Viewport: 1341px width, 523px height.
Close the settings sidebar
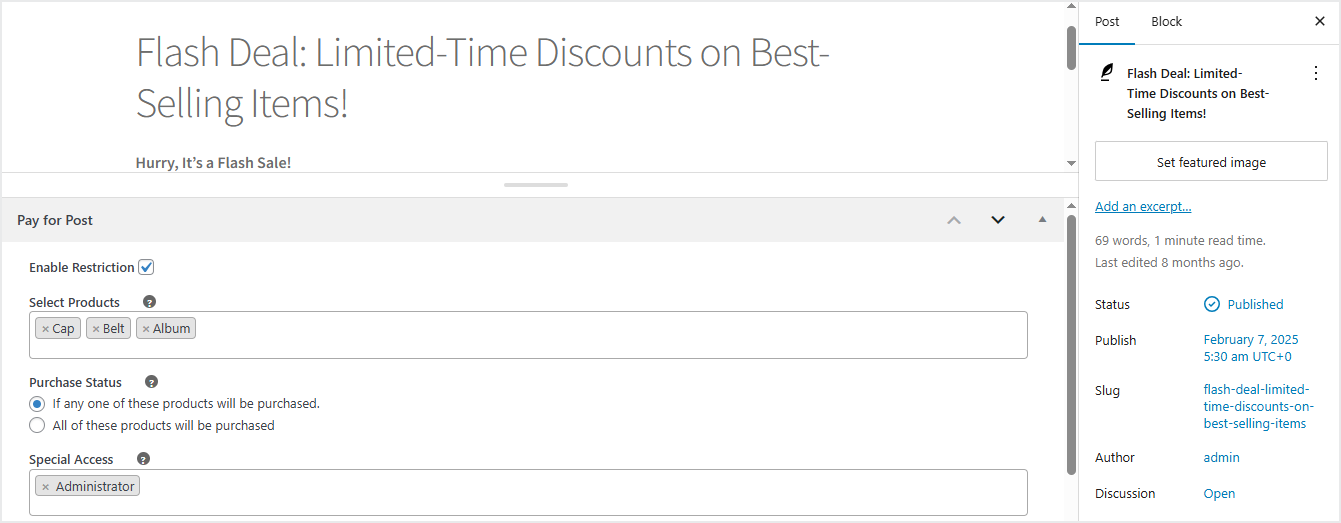coord(1319,21)
